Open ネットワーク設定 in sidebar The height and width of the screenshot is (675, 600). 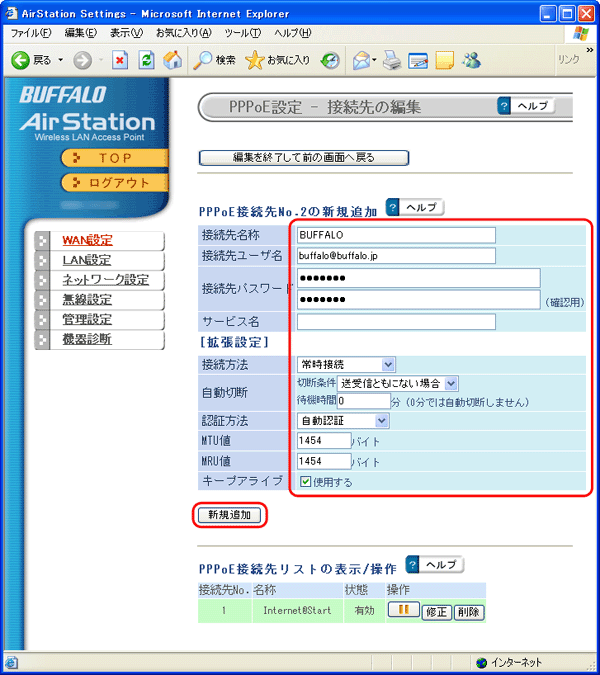[106, 280]
